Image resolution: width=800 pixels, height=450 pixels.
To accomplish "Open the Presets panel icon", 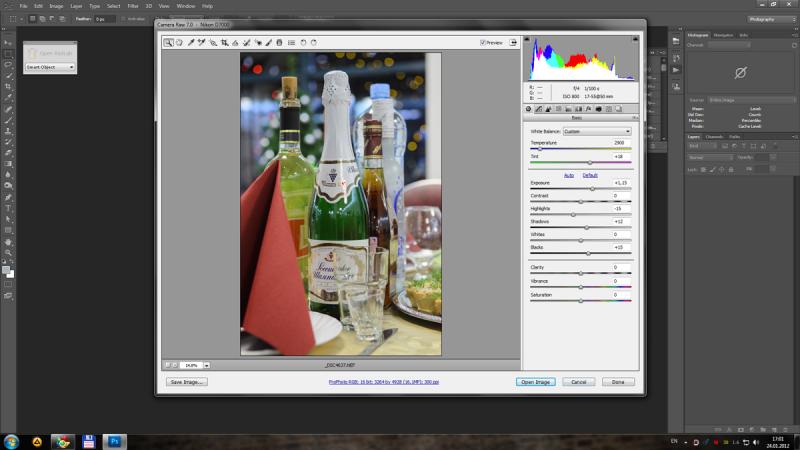I will pos(609,109).
